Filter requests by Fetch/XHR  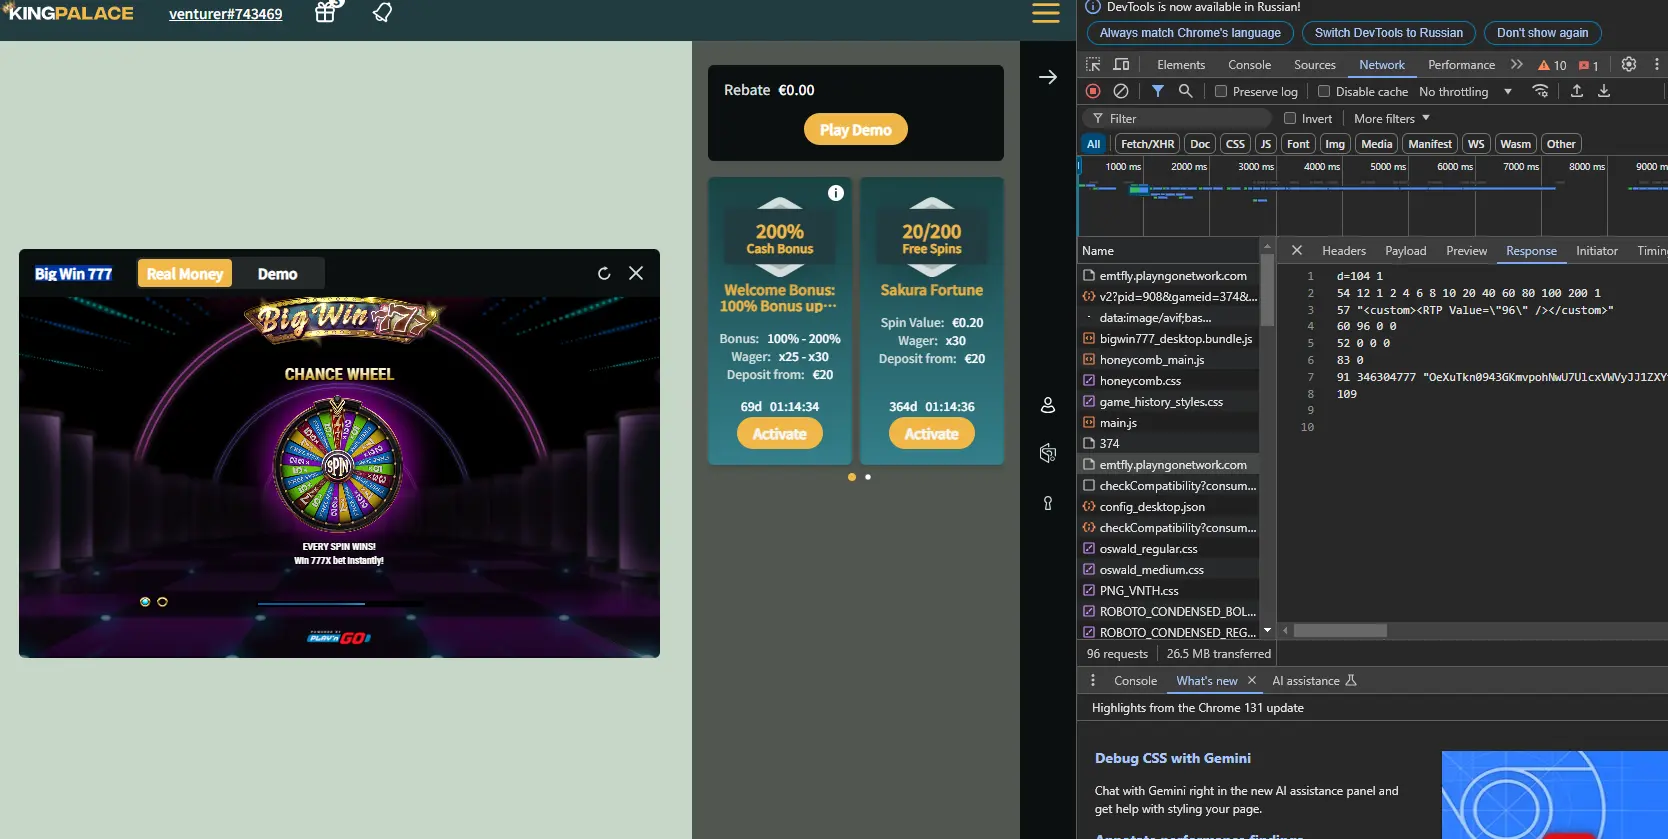[1148, 144]
